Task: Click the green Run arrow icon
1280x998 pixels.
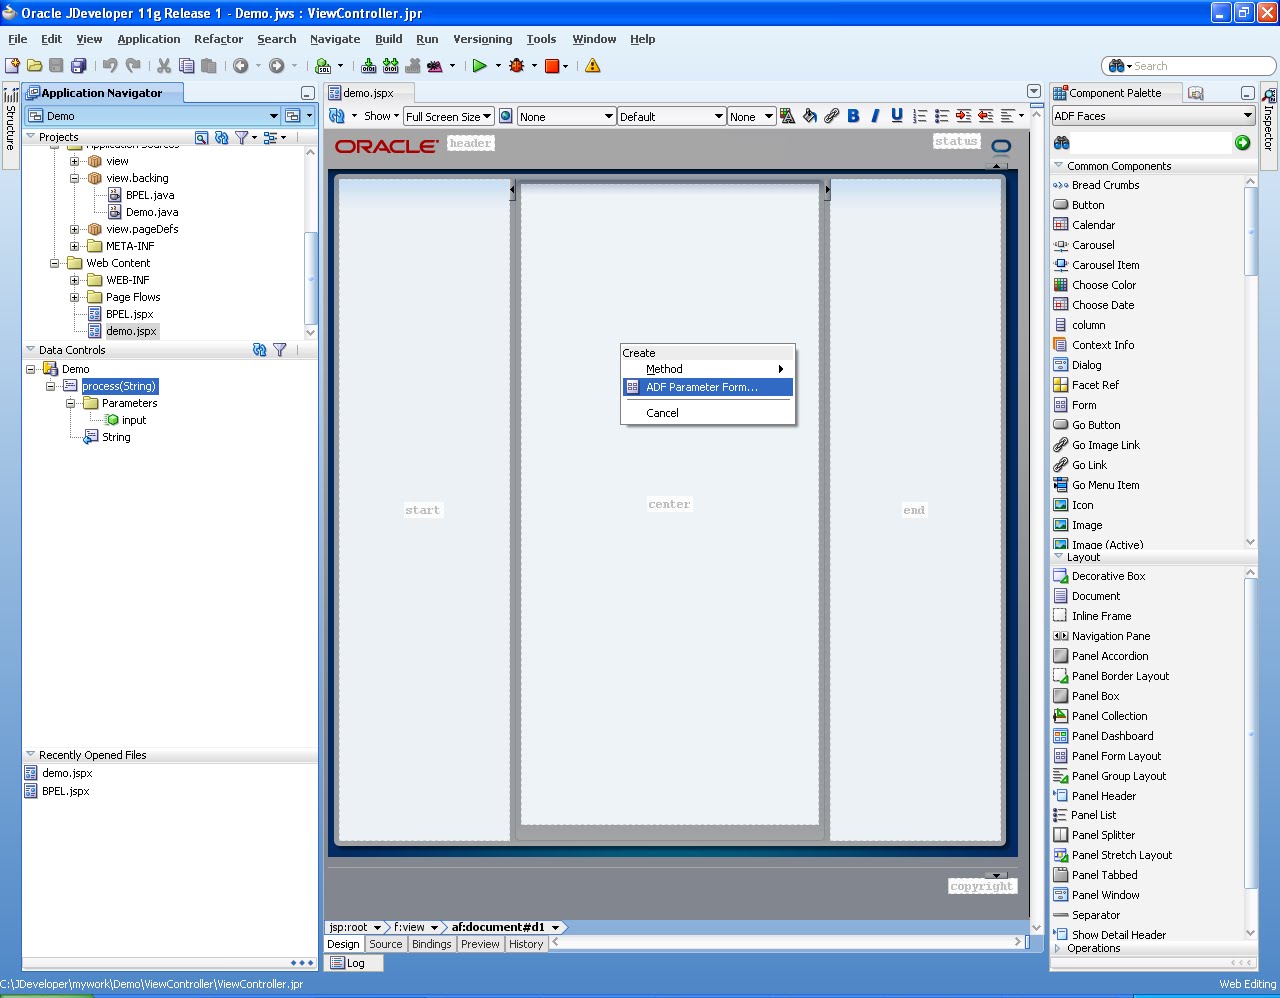Action: pos(480,66)
